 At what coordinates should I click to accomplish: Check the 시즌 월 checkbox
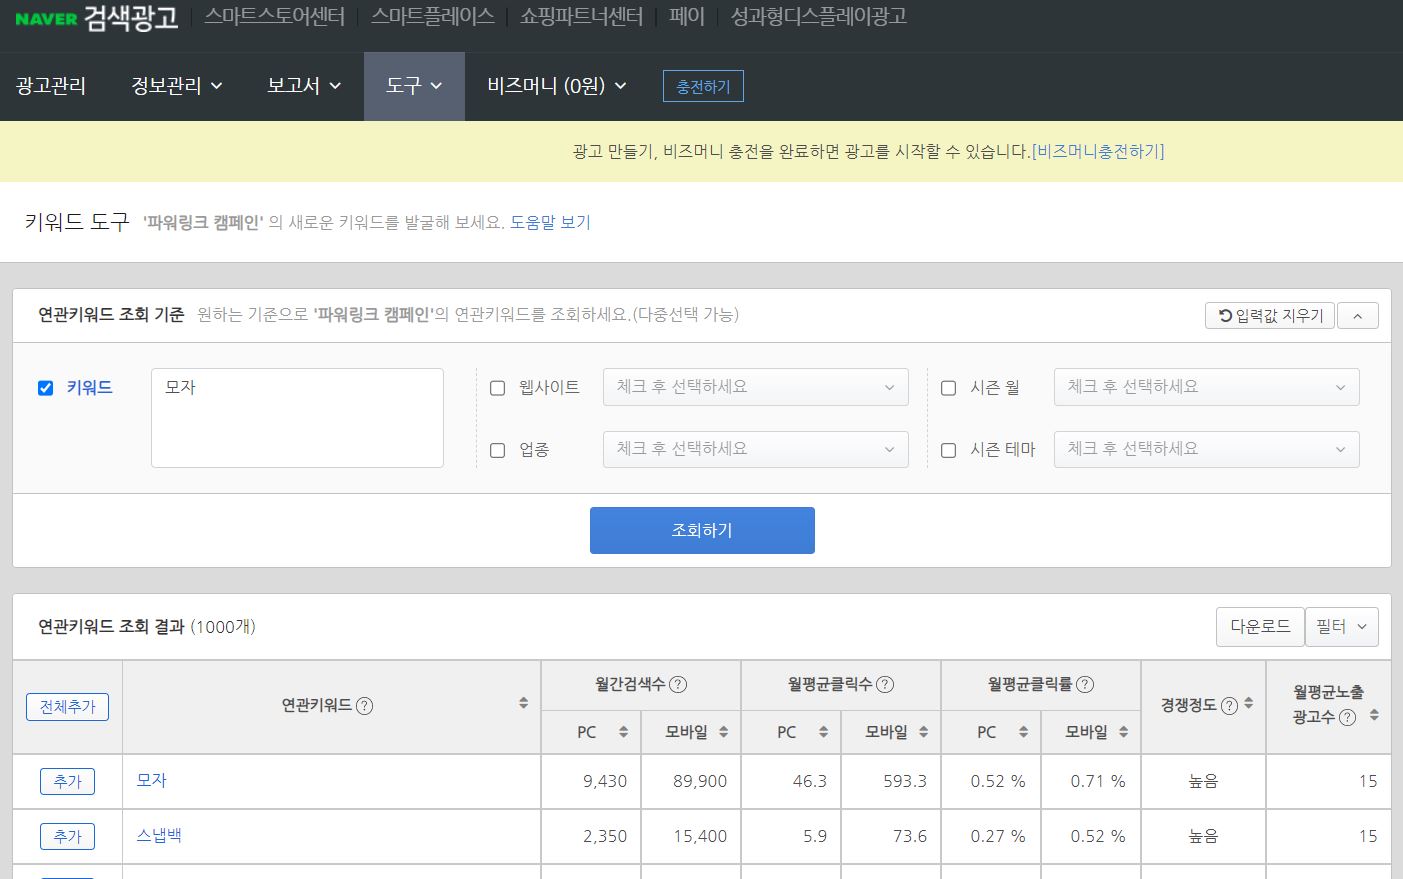948,388
